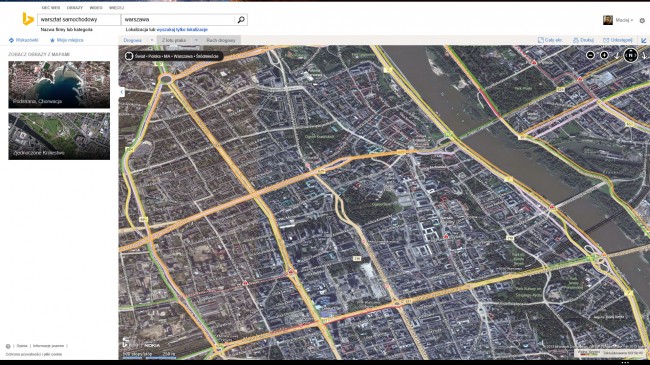The height and width of the screenshot is (365, 650).
Task: Expand the Z lotu ptaka dropdown arrow
Action: [x=196, y=40]
